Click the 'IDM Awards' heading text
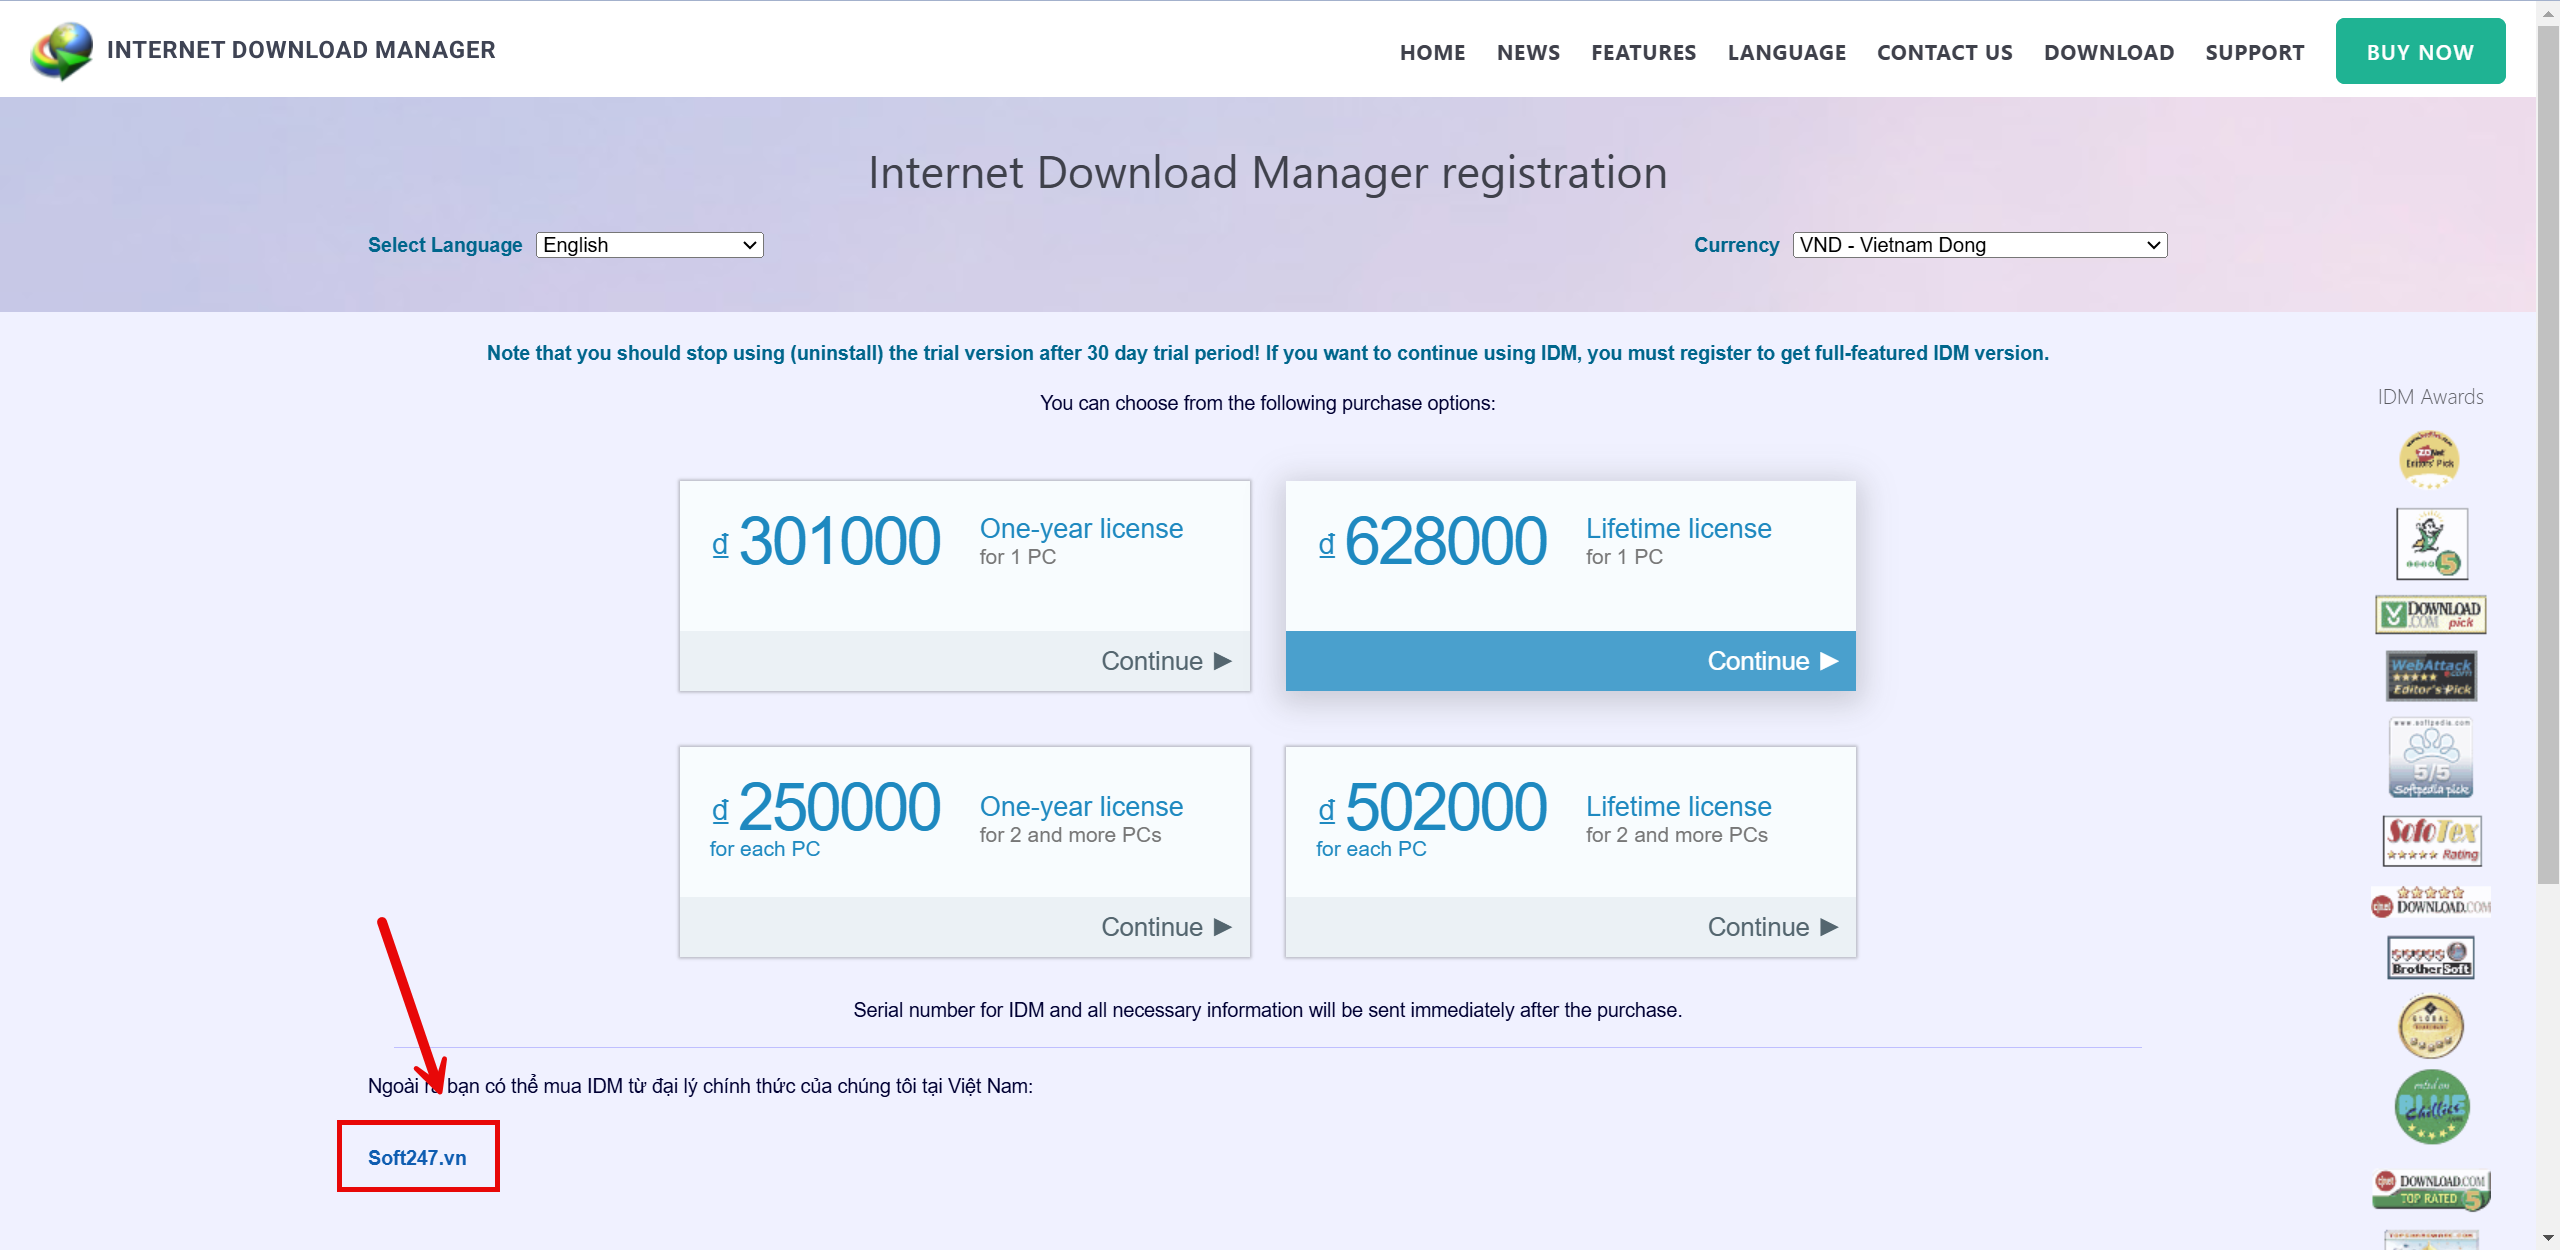Image resolution: width=2560 pixels, height=1250 pixels. tap(2430, 397)
